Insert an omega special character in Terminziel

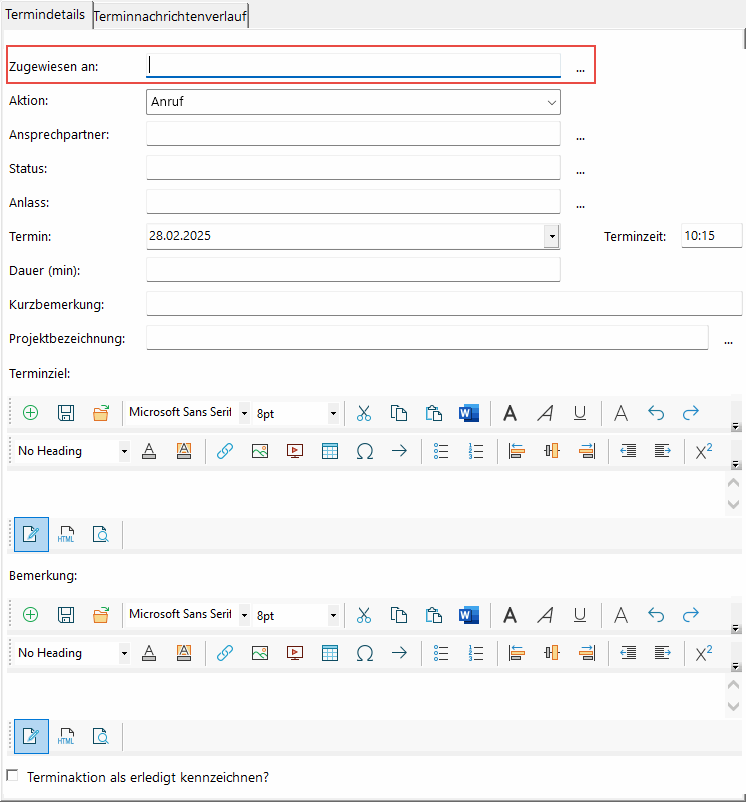[365, 451]
